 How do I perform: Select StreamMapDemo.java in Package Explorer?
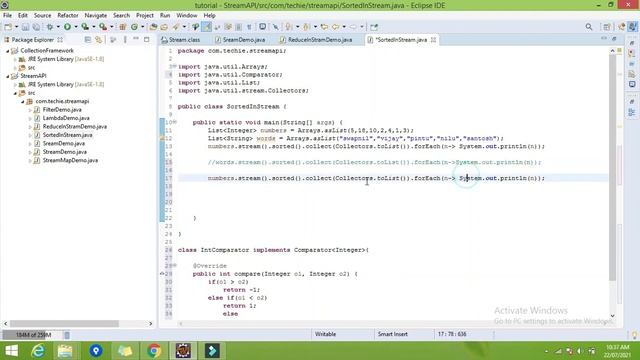coord(70,160)
